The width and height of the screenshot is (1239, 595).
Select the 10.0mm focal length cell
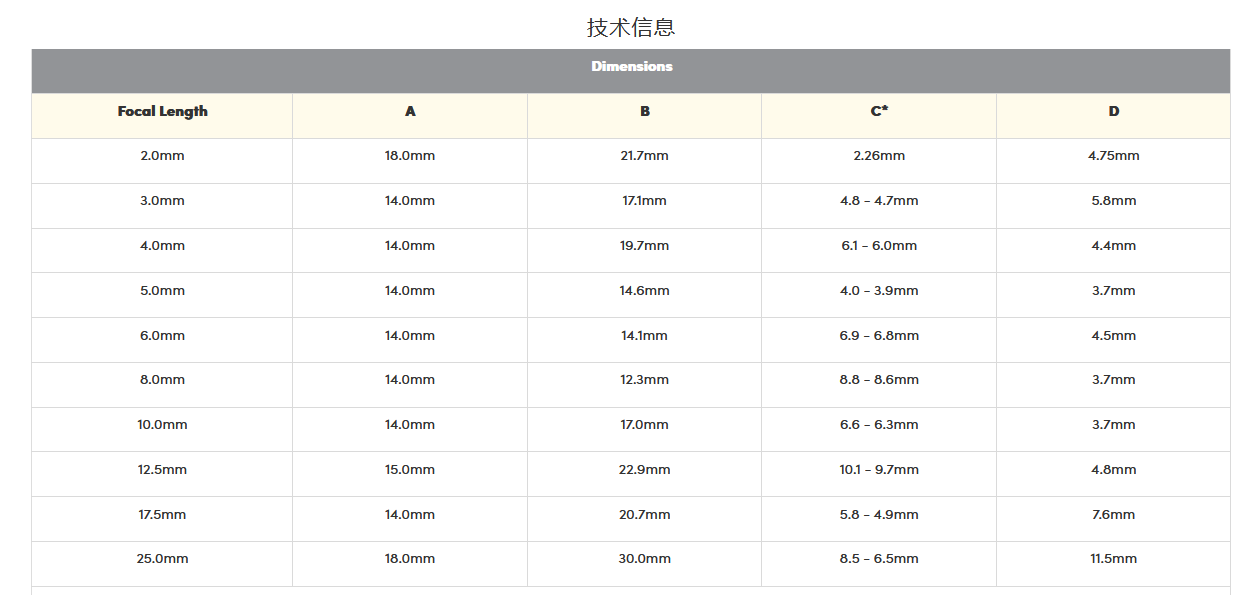tap(162, 425)
